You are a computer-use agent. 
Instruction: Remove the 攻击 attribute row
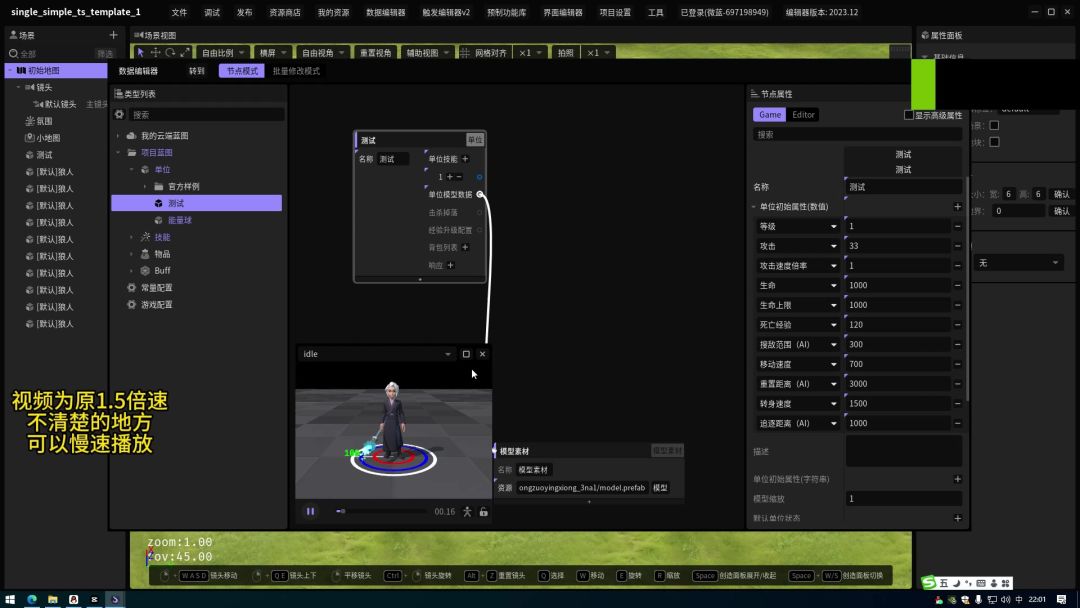coord(957,246)
